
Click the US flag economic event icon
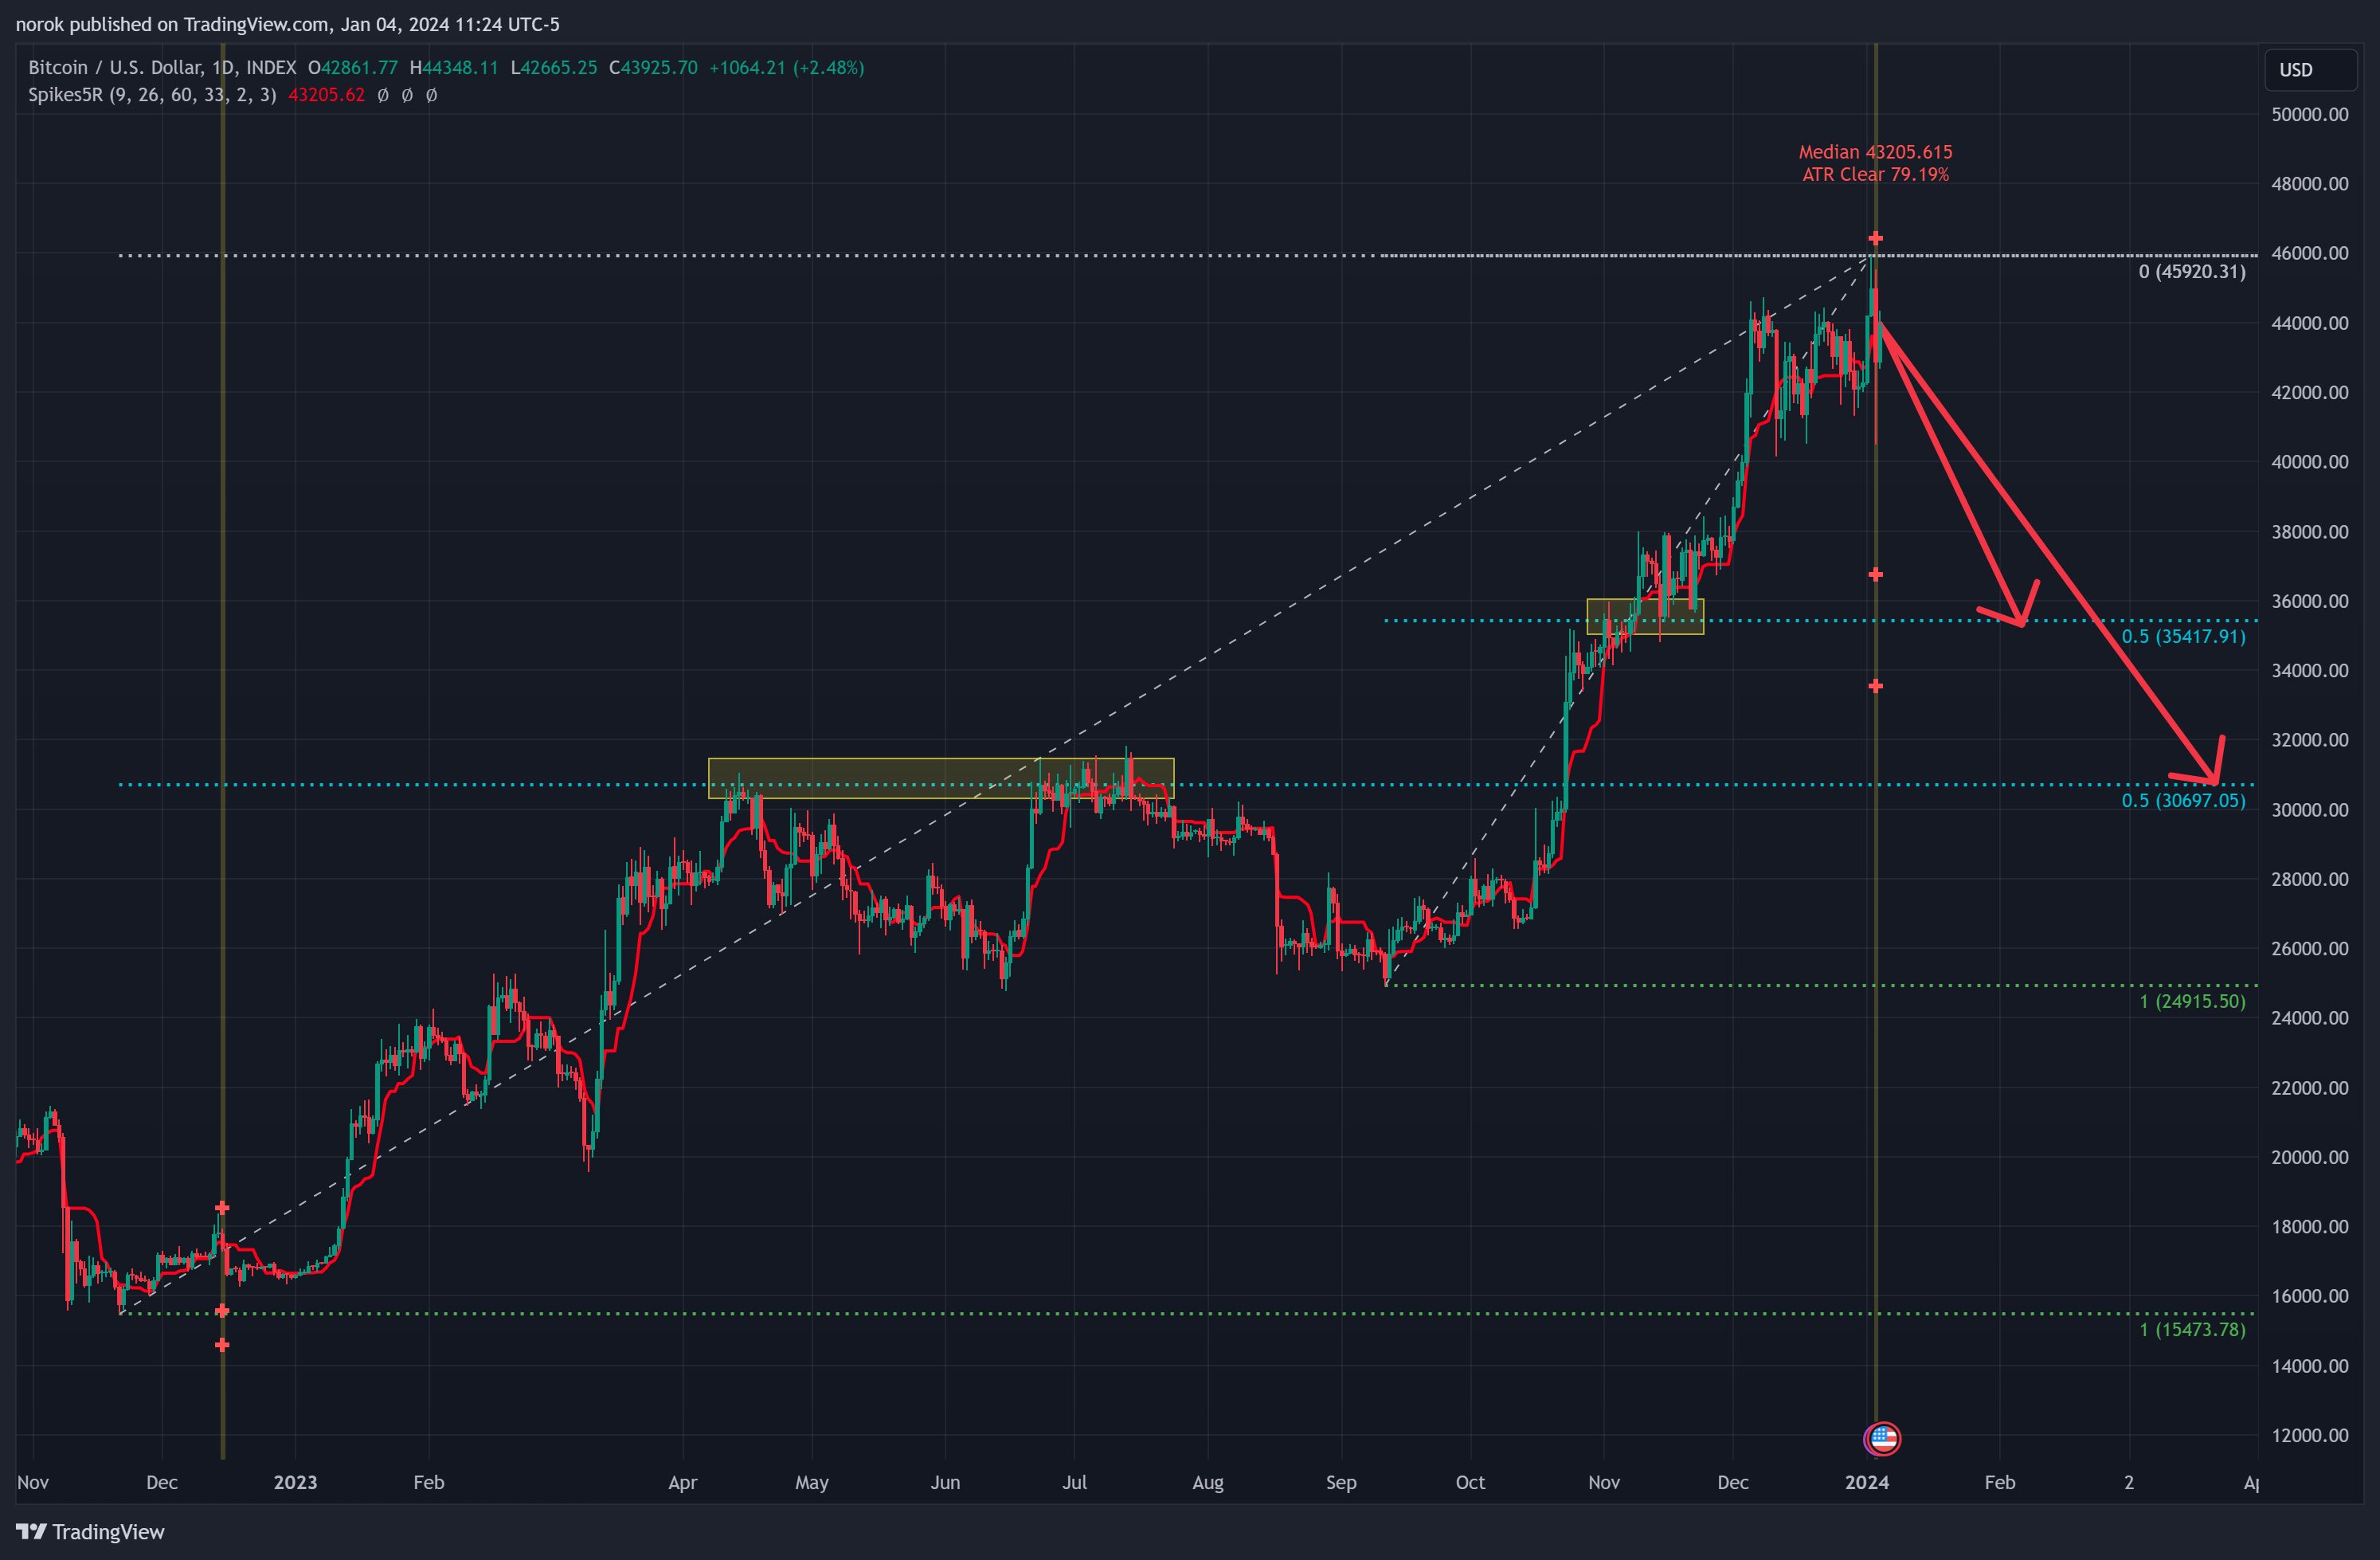pos(1882,1438)
